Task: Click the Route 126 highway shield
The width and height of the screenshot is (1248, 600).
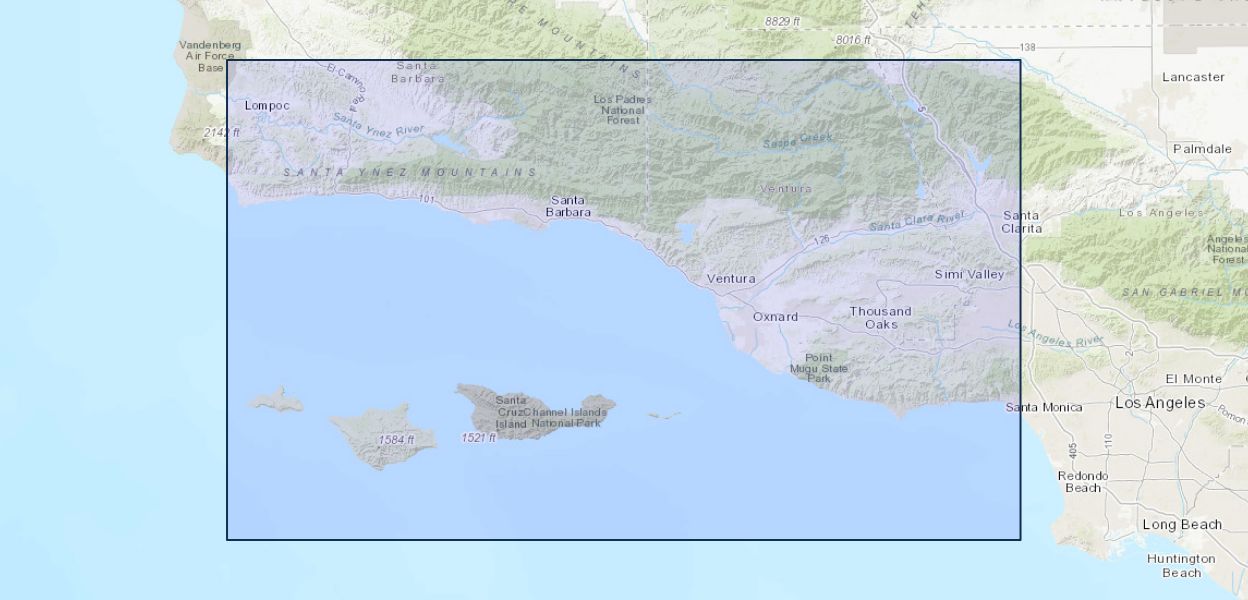Action: (x=822, y=240)
